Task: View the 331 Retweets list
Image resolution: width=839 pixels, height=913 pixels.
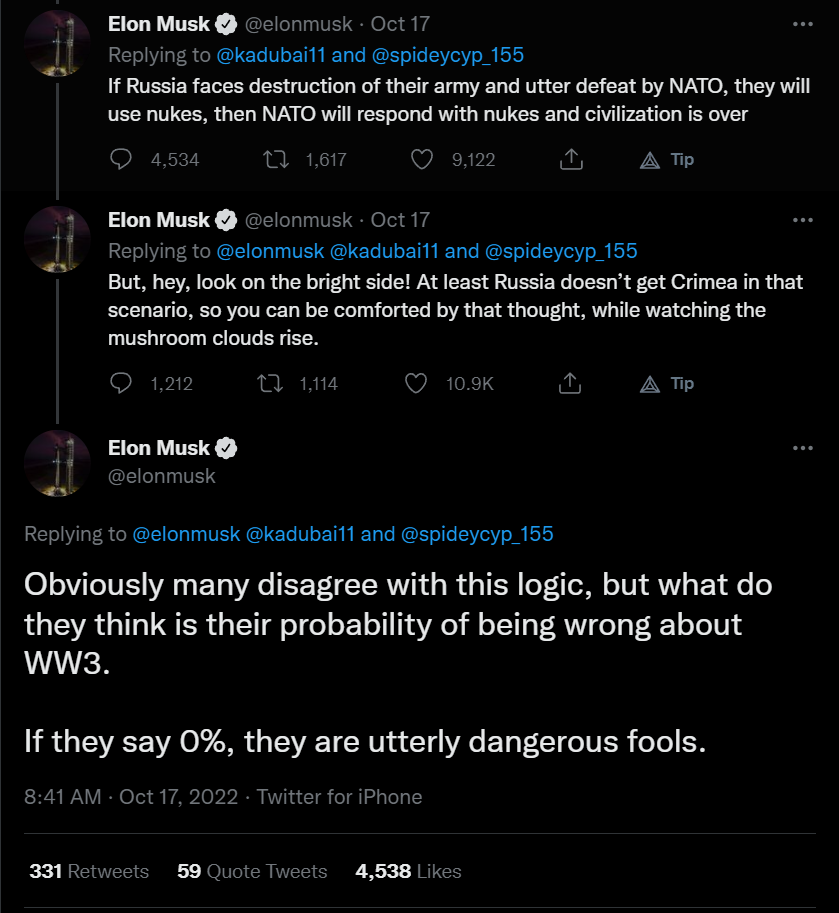Action: click(89, 871)
